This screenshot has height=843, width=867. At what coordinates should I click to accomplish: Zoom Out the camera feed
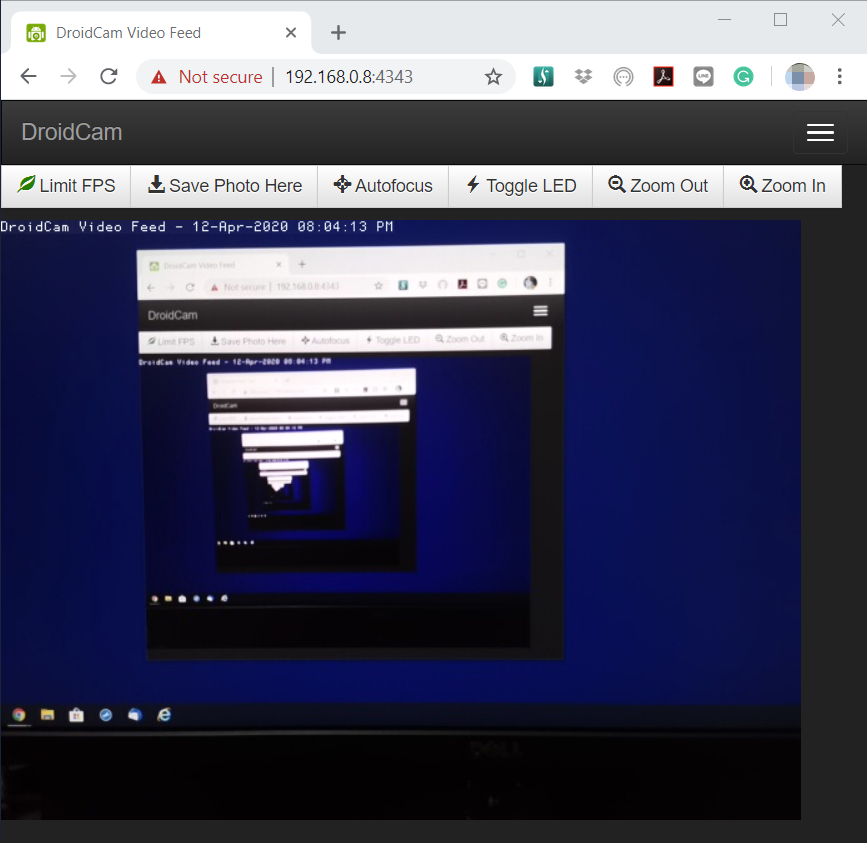click(x=657, y=186)
